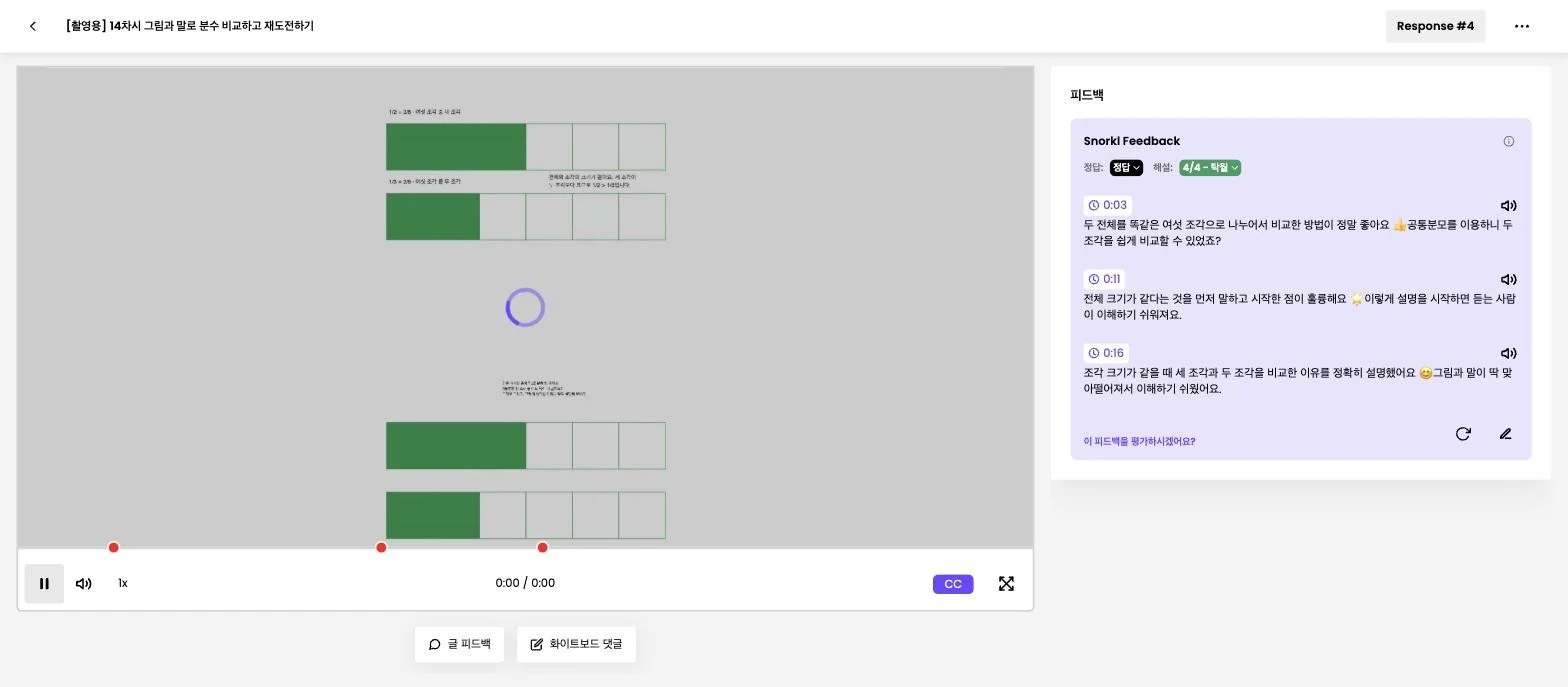Enter fullscreen video mode
Screen dimensions: 1568x687
pos(1007,584)
